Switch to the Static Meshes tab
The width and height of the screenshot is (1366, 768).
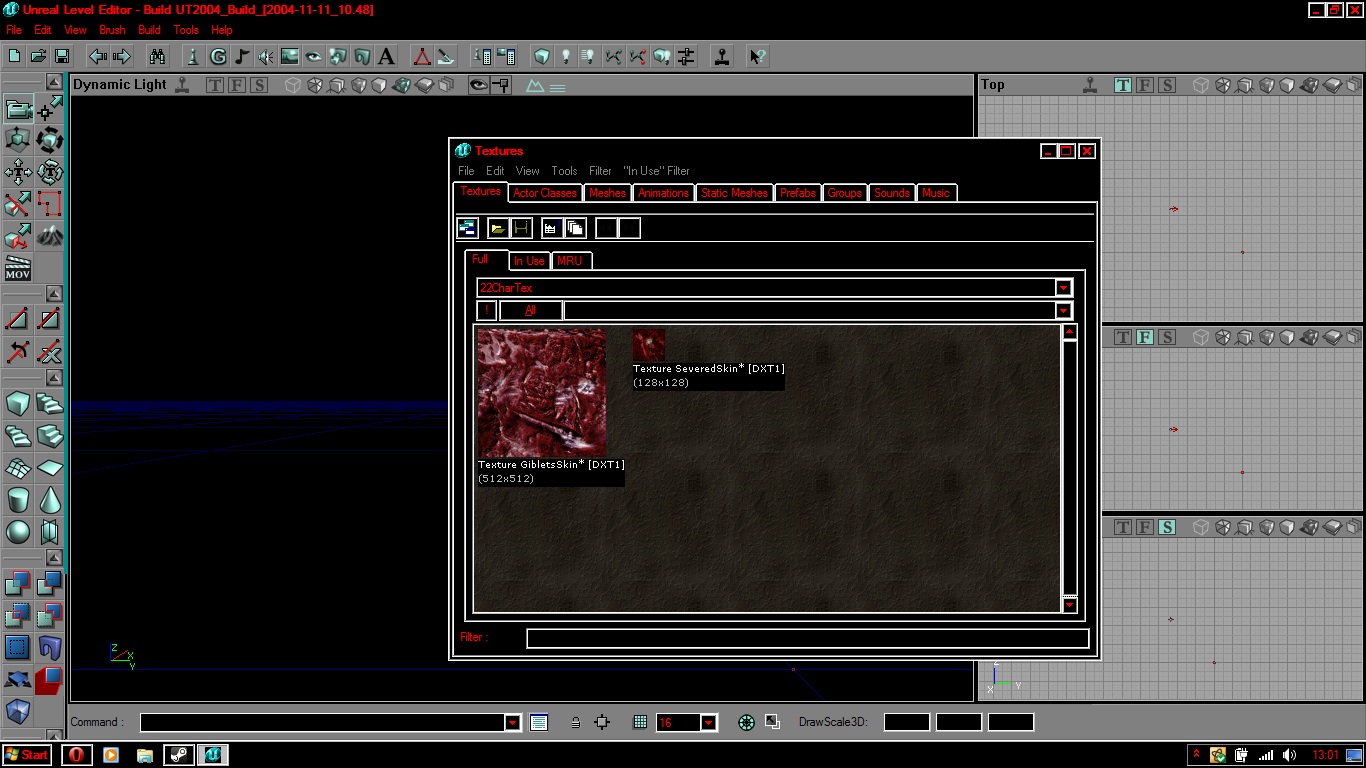(734, 193)
